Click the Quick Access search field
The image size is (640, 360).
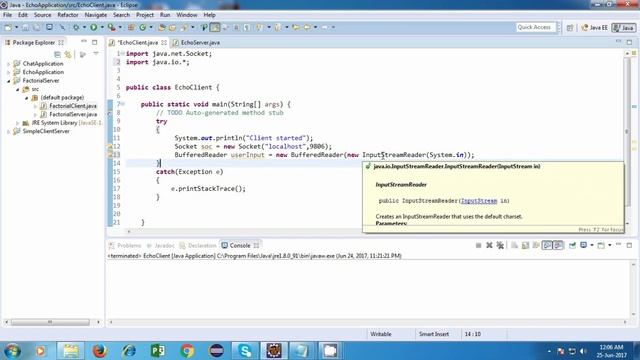[535, 27]
